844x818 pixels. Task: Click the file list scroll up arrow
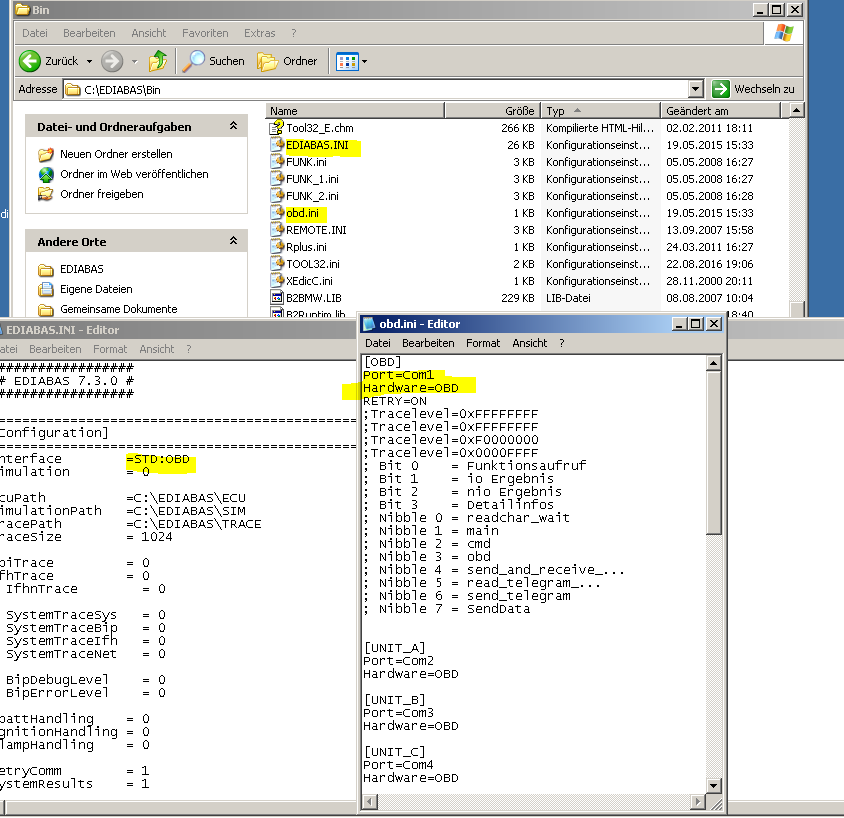point(796,110)
